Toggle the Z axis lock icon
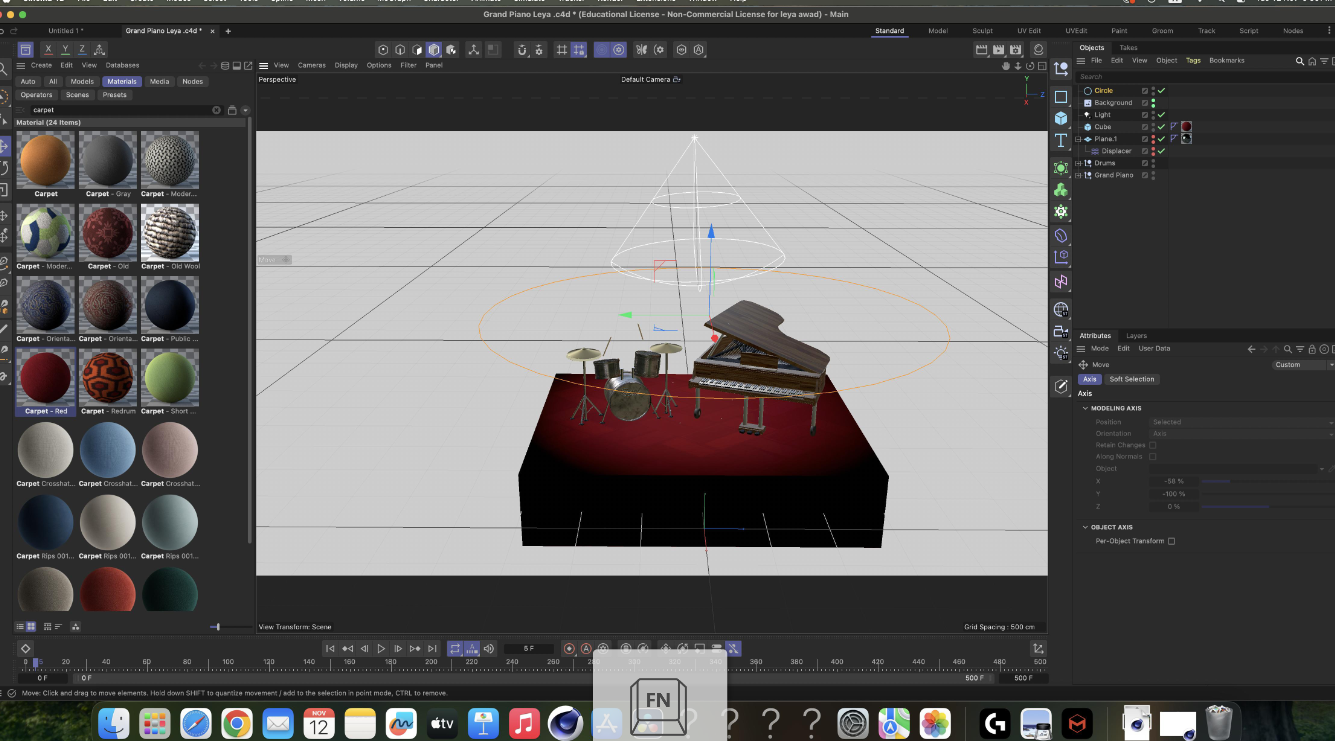Viewport: 1335px width, 741px height. [x=83, y=50]
